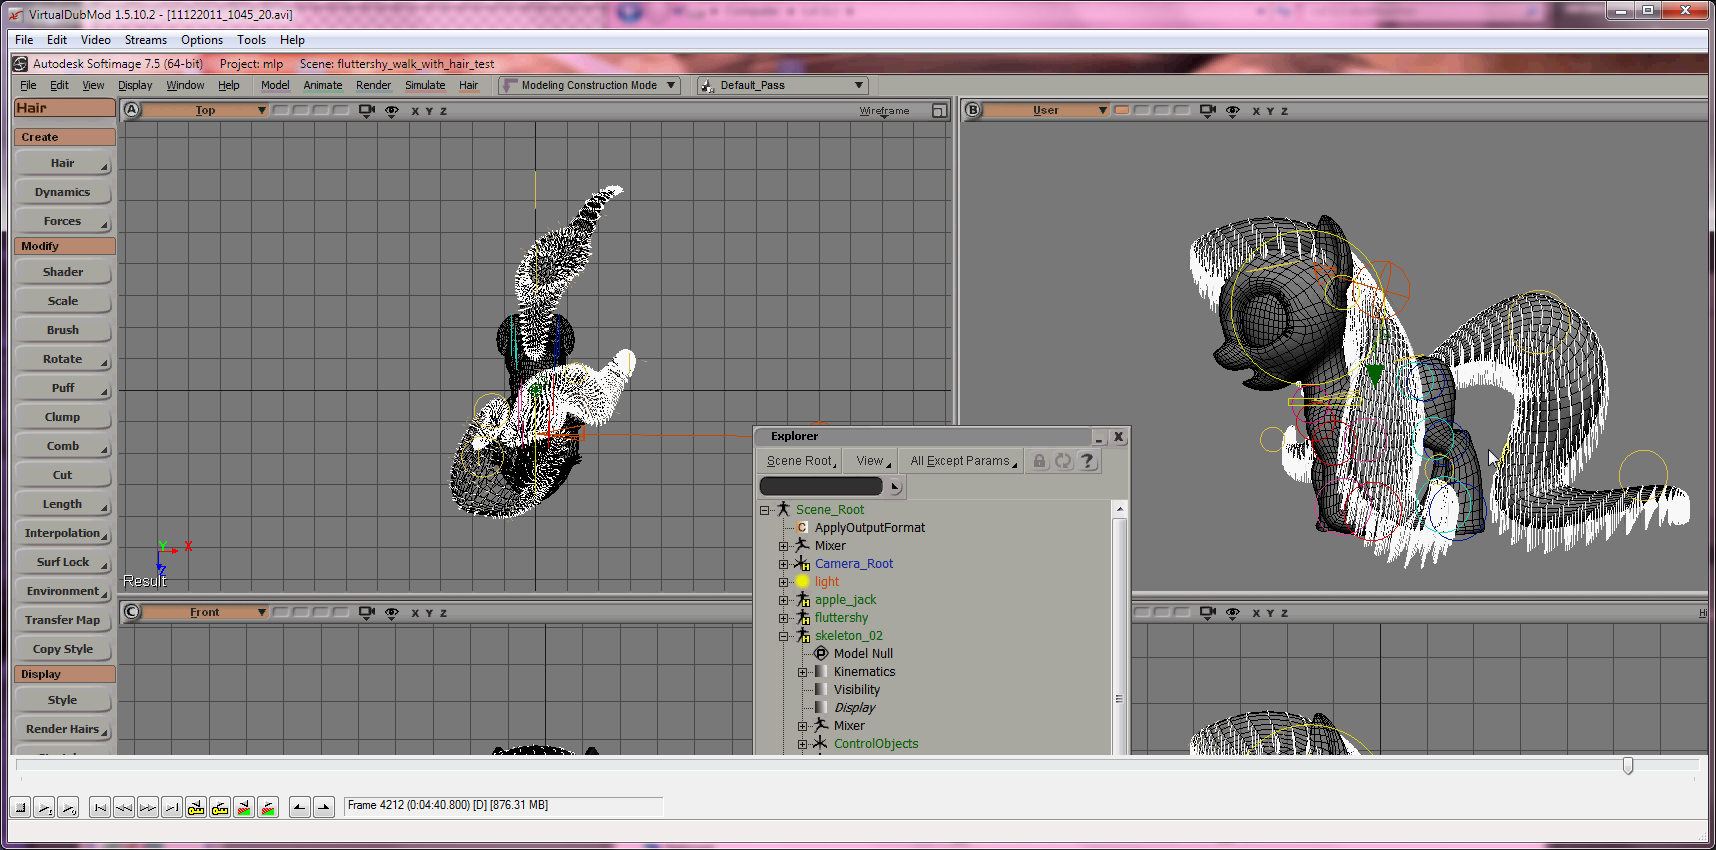Open the Simulate menu in Softimage
The image size is (1716, 850).
(x=425, y=86)
